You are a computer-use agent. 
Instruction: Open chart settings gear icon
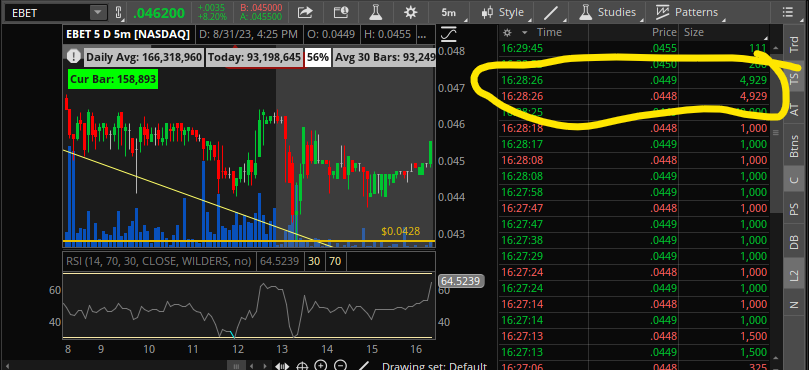coord(410,12)
